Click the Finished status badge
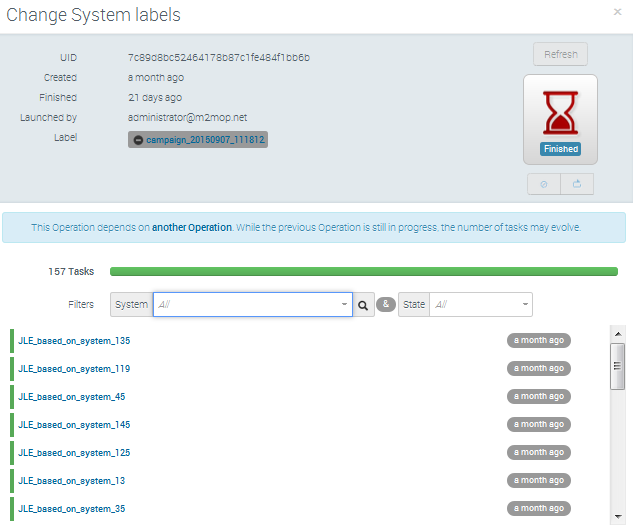This screenshot has height=530, width=633. 560,149
